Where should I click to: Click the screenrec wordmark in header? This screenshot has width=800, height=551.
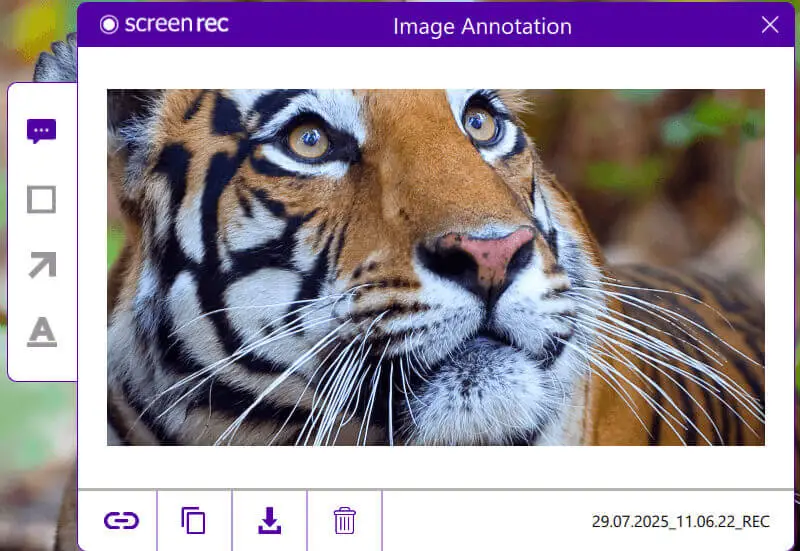(176, 25)
